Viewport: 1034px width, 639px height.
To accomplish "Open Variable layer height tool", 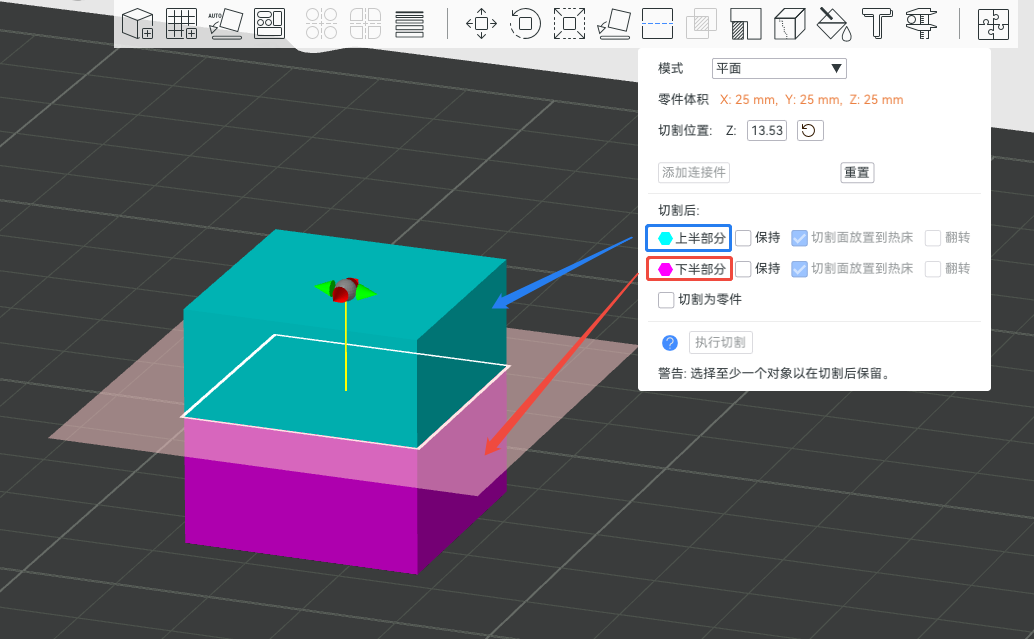I will [410, 24].
